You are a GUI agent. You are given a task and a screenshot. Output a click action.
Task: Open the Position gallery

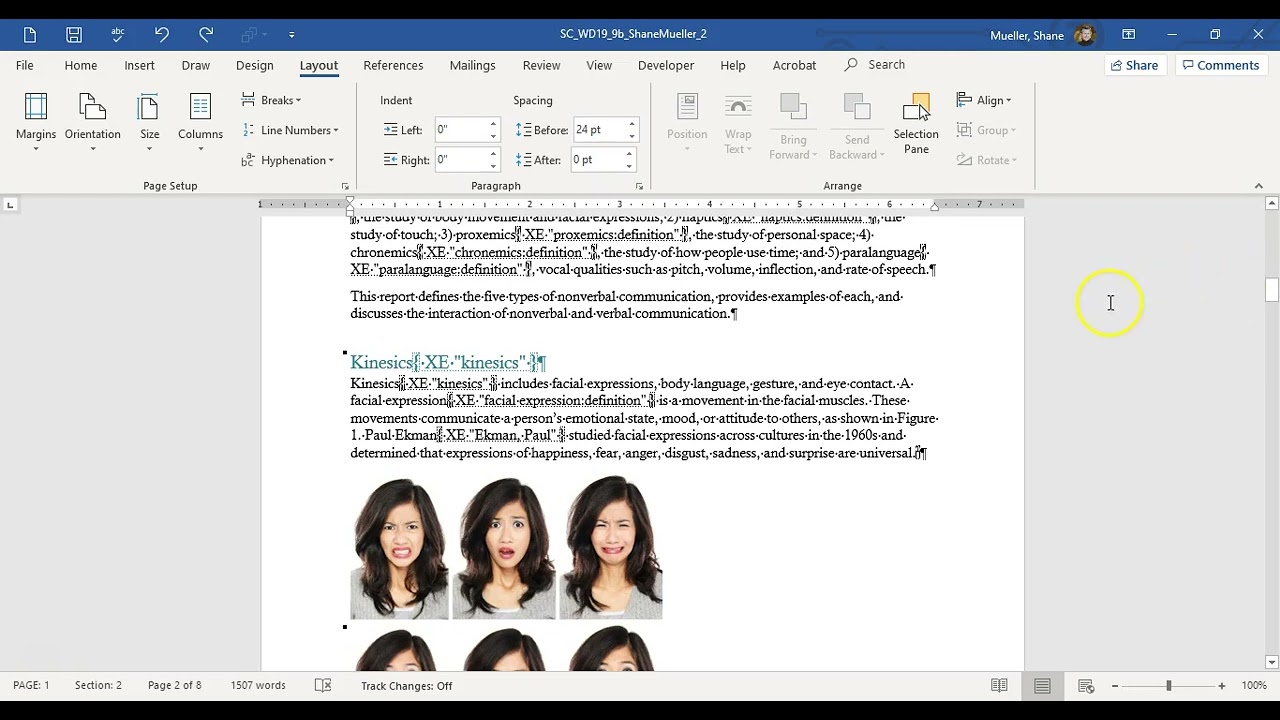click(x=687, y=124)
